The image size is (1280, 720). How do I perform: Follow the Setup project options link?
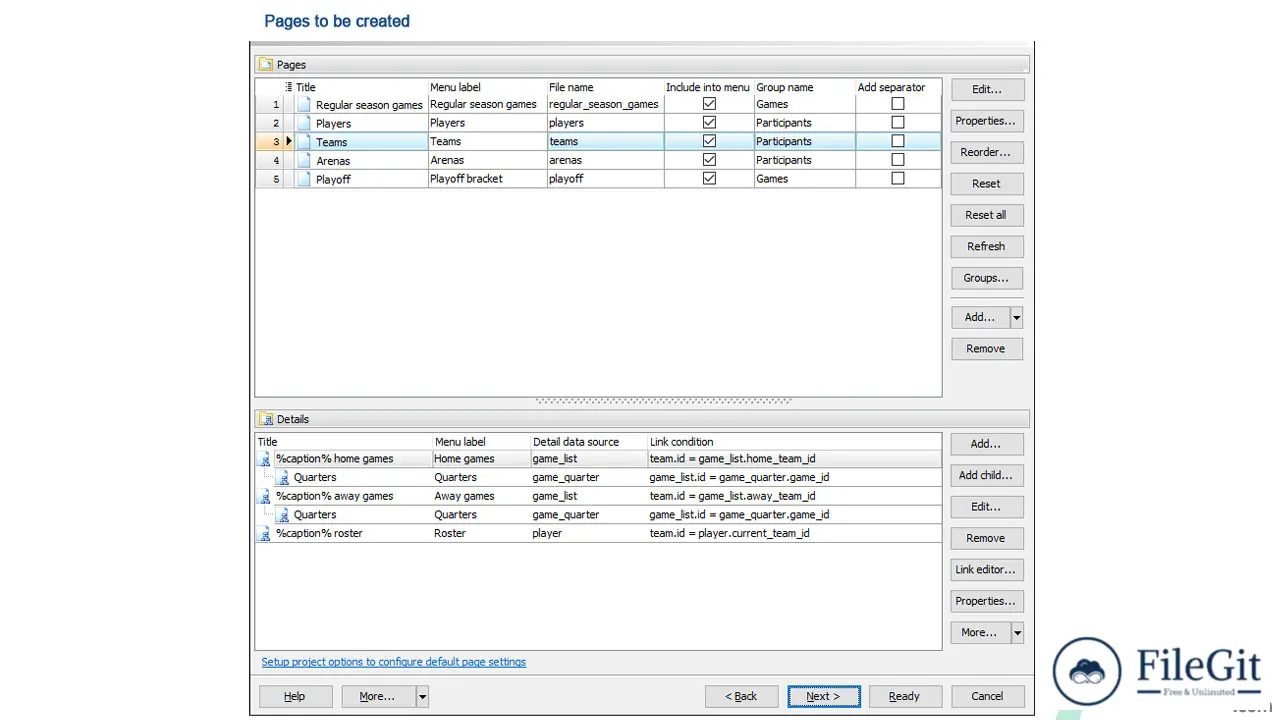(393, 662)
